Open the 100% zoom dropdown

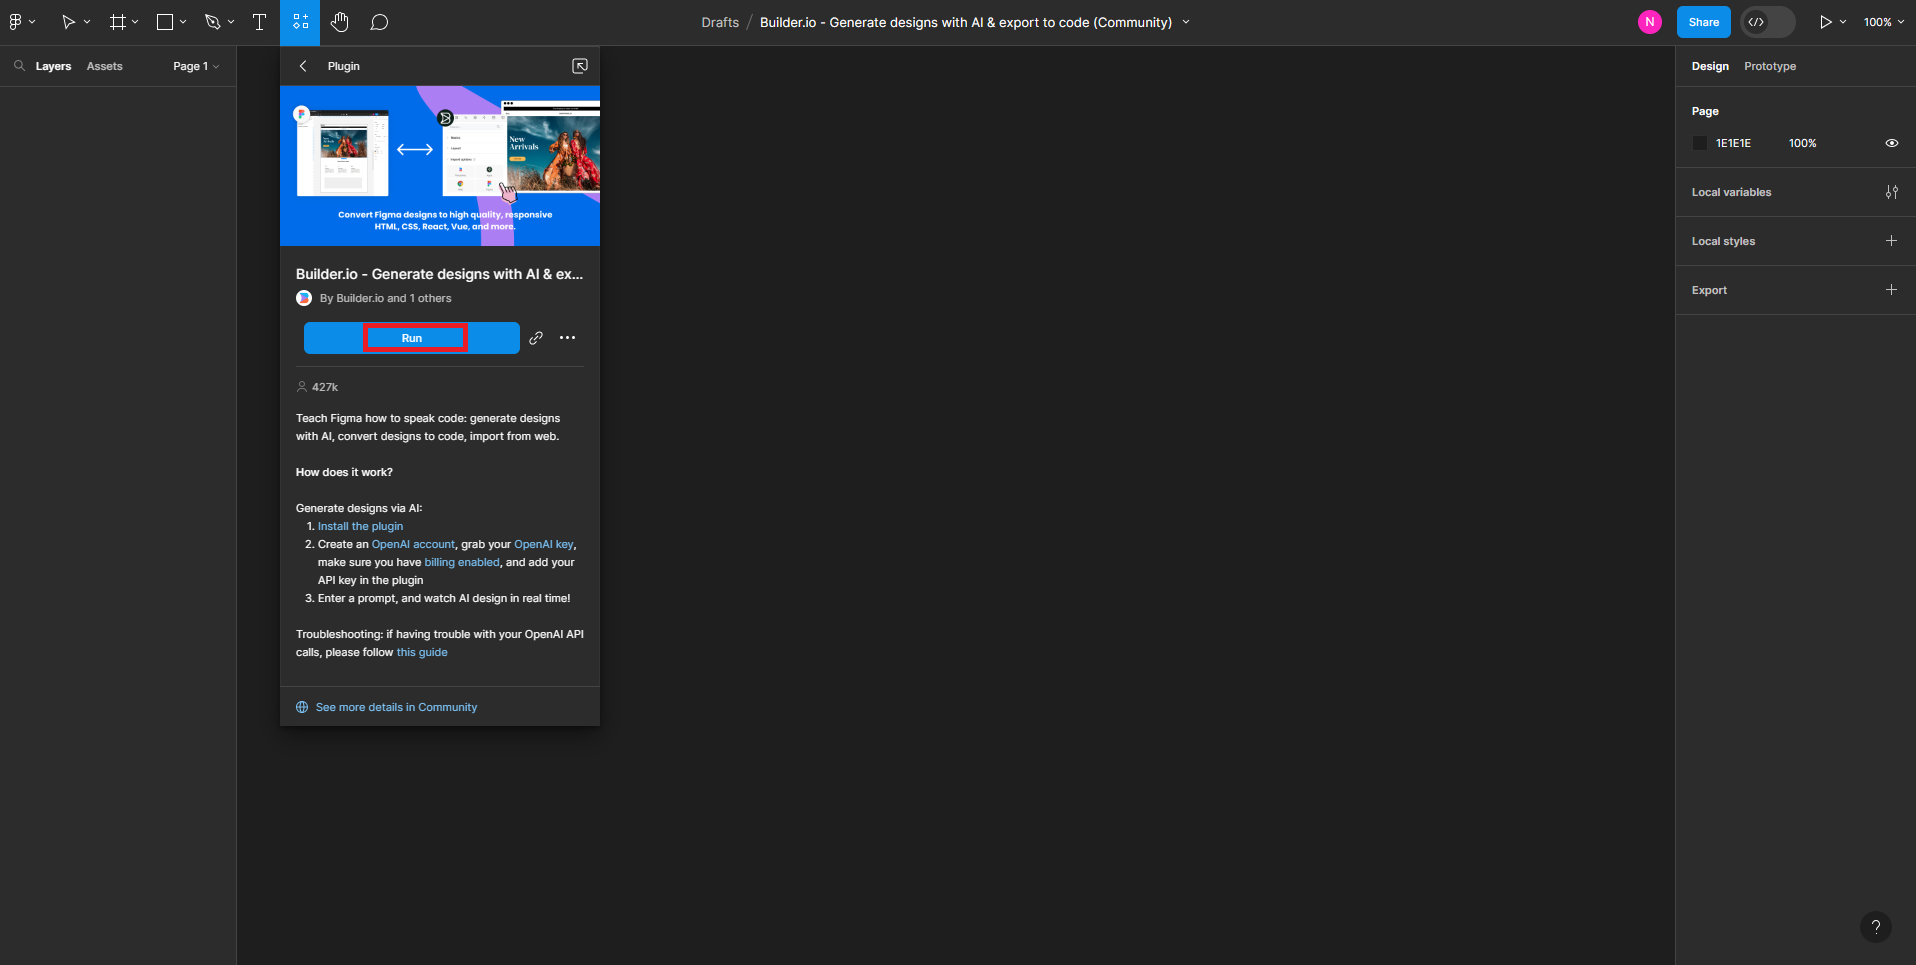pos(1884,22)
